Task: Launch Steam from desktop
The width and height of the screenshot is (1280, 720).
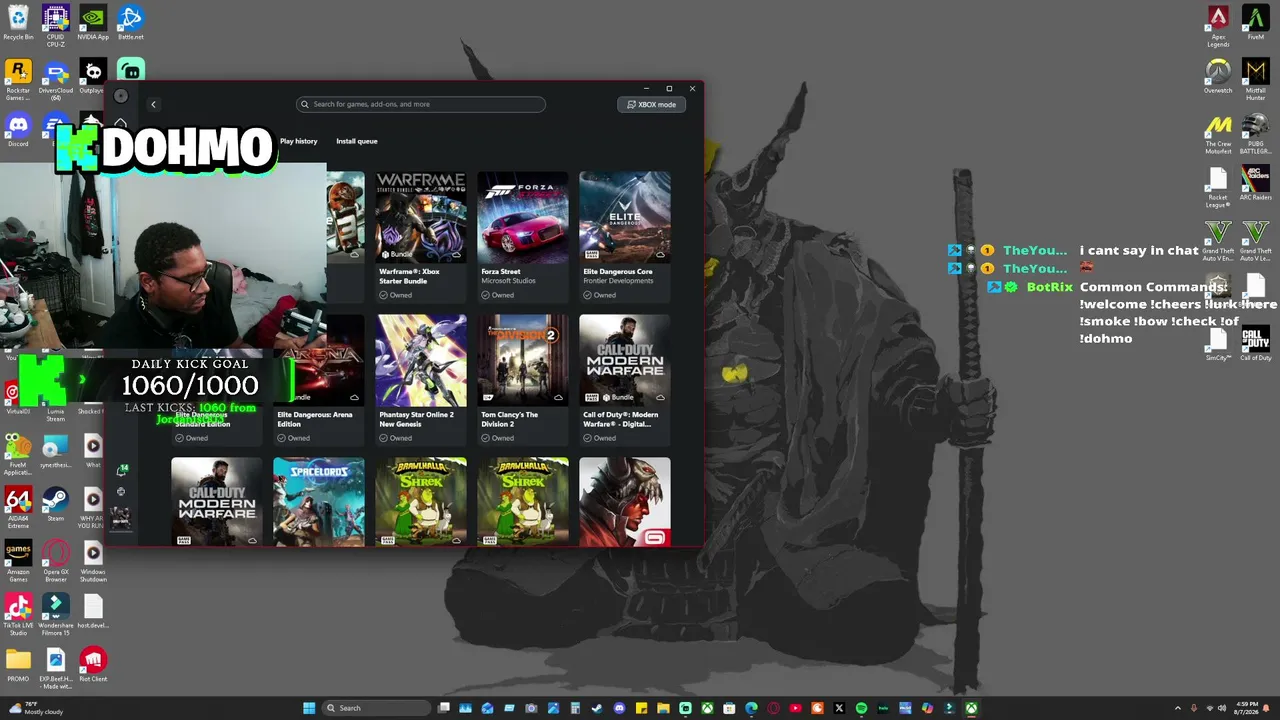Action: point(55,504)
